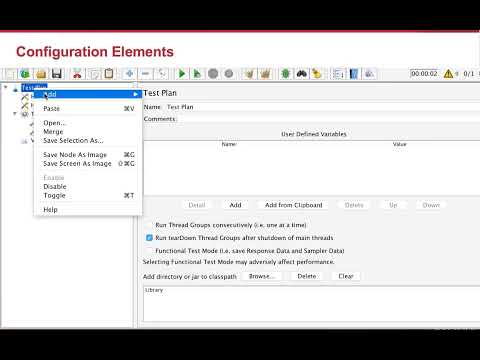Click the Clear classpath button
The width and height of the screenshot is (480, 360).
click(346, 276)
